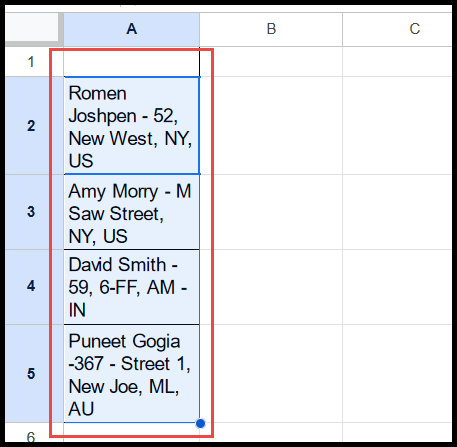Click cell B4 beside David Smith
This screenshot has width=457, height=447.
click(271, 286)
